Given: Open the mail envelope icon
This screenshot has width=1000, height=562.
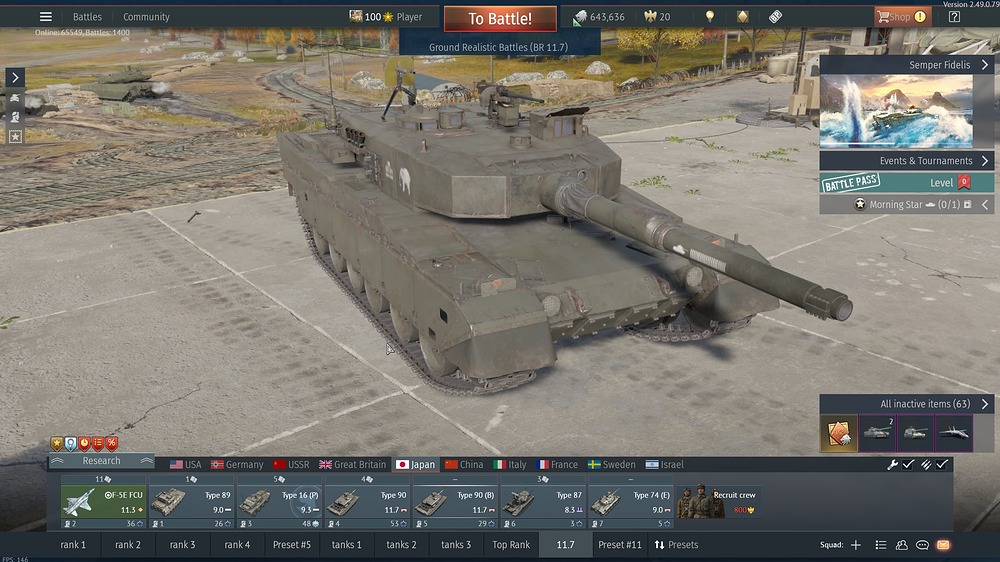Looking at the screenshot, I should click(x=943, y=545).
